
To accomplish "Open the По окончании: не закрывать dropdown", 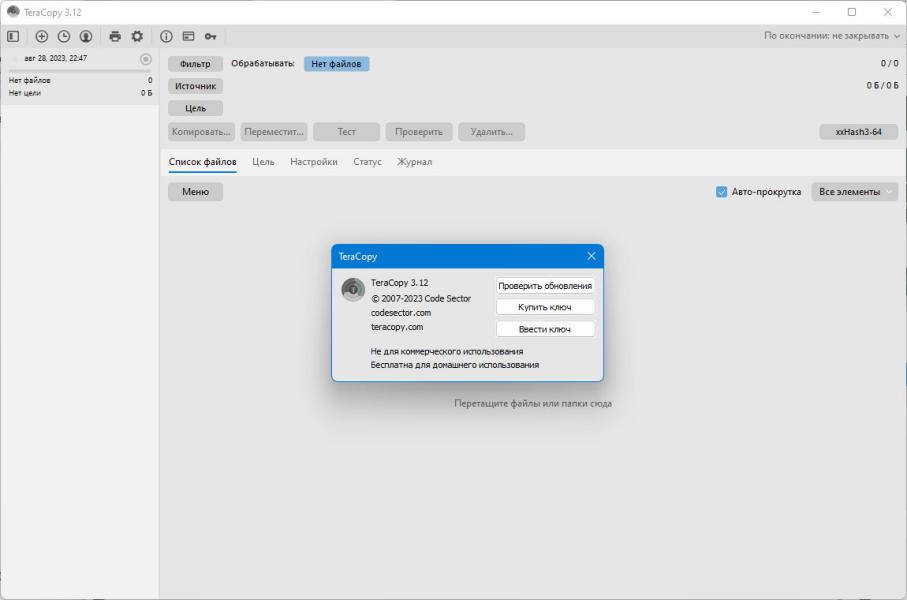I will coord(832,36).
